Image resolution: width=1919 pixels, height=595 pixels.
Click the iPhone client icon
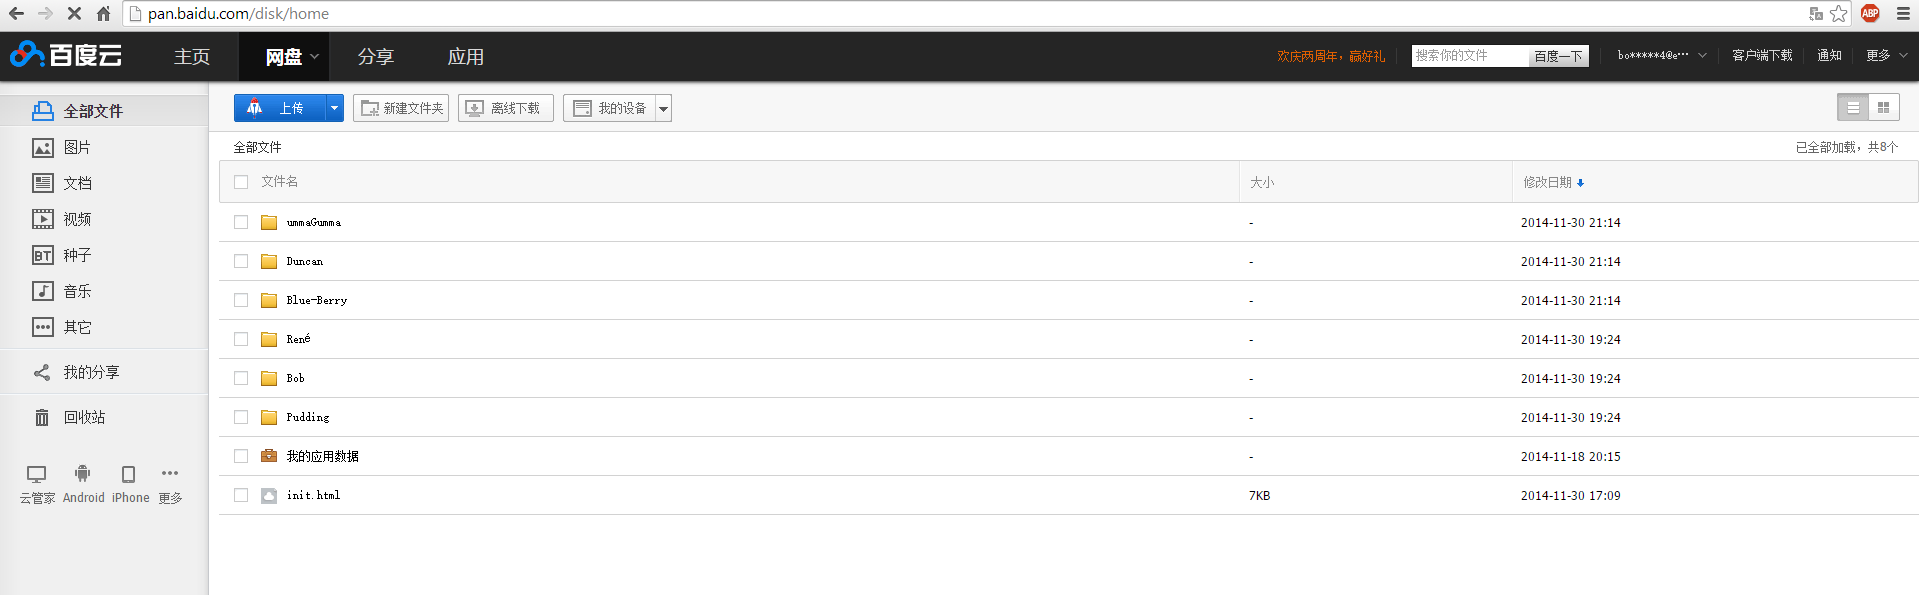tap(129, 474)
